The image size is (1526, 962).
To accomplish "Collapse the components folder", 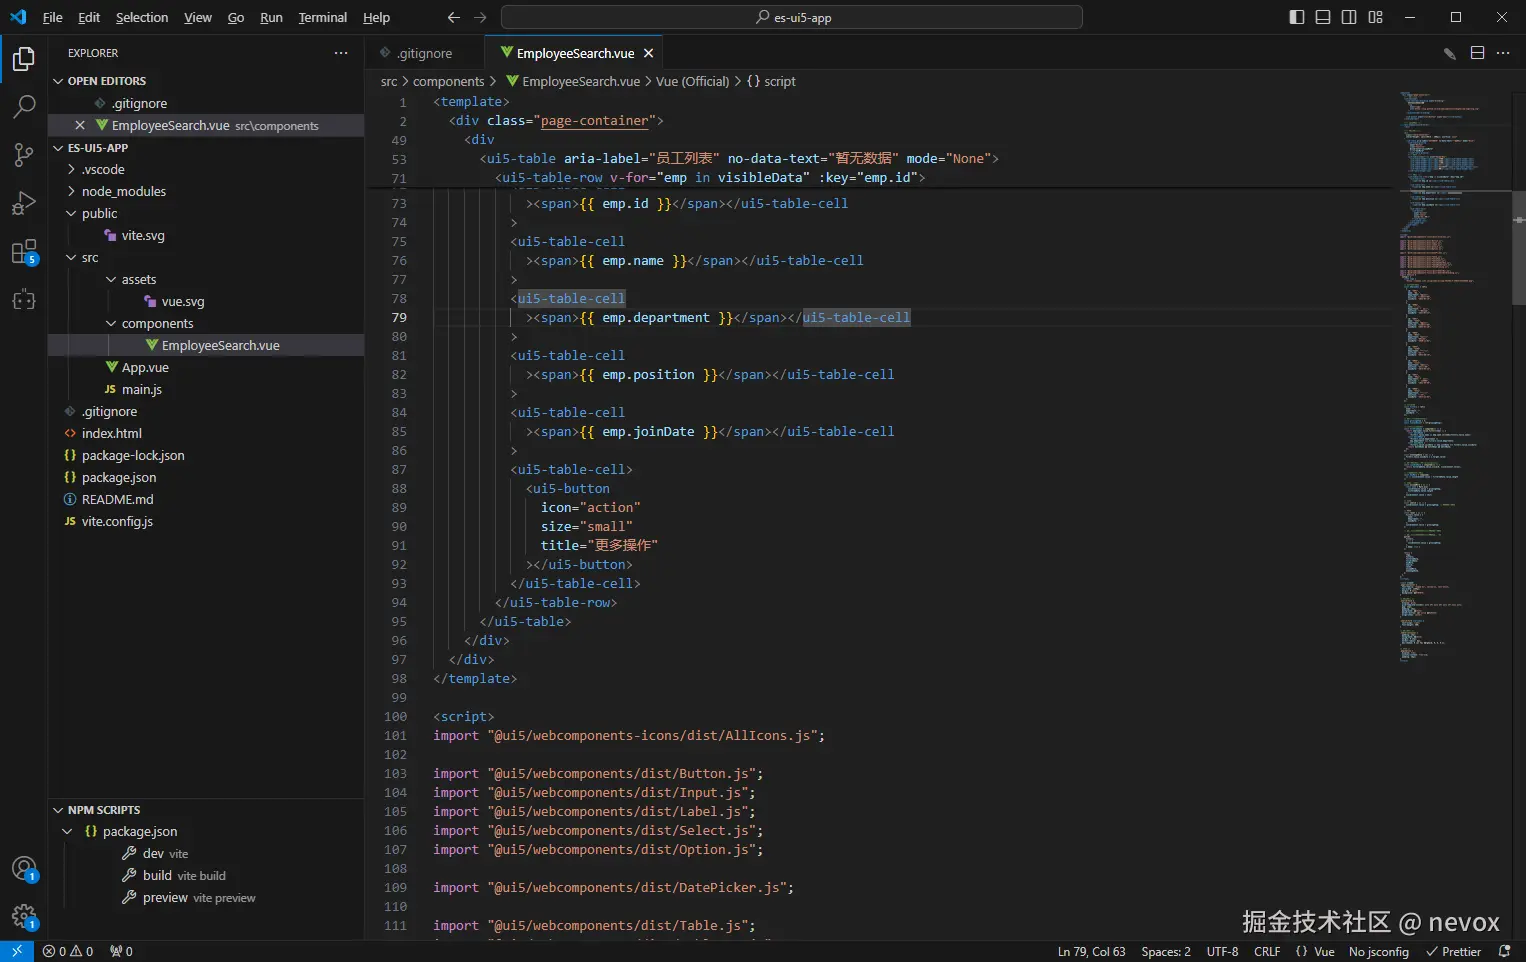I will click(x=157, y=323).
